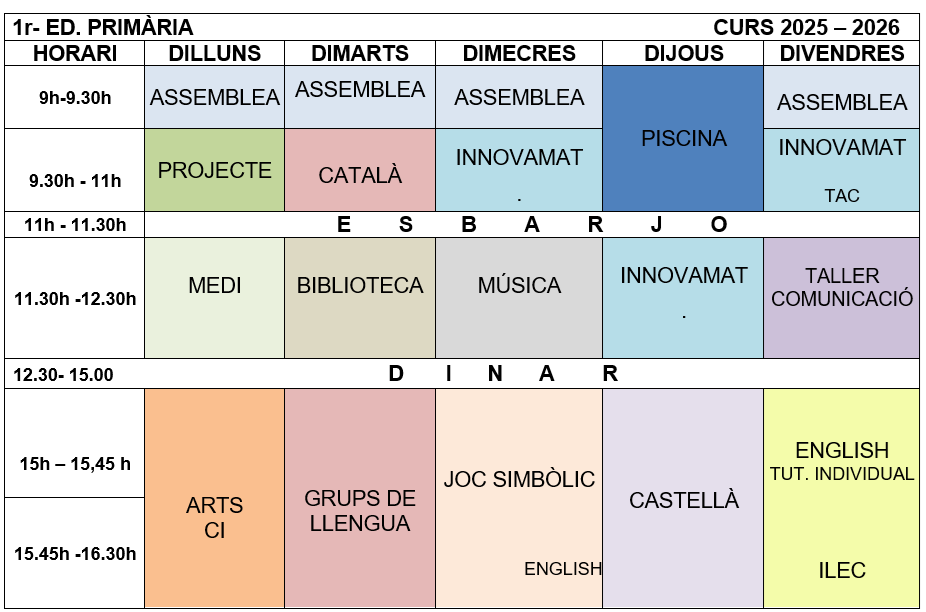This screenshot has width=926, height=612.
Task: Select the DIVENDRES column header
Action: (841, 54)
